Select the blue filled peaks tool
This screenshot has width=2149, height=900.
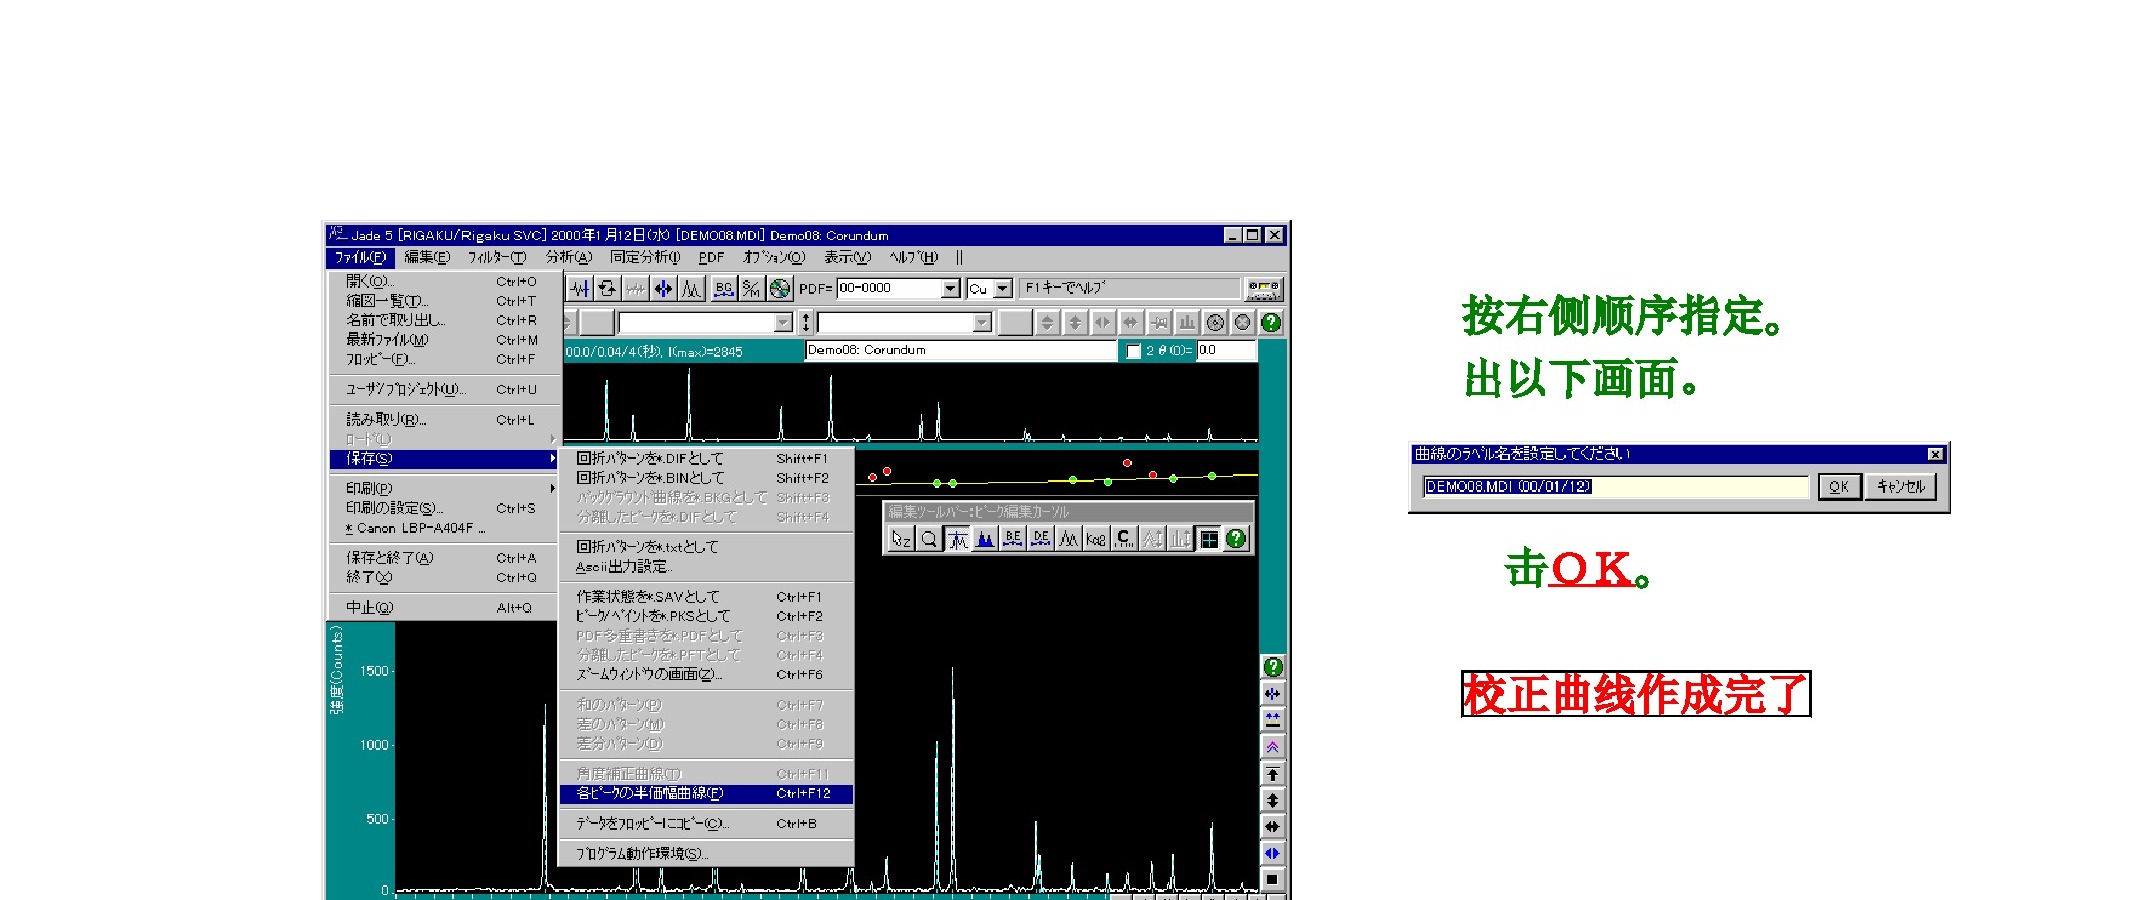985,539
